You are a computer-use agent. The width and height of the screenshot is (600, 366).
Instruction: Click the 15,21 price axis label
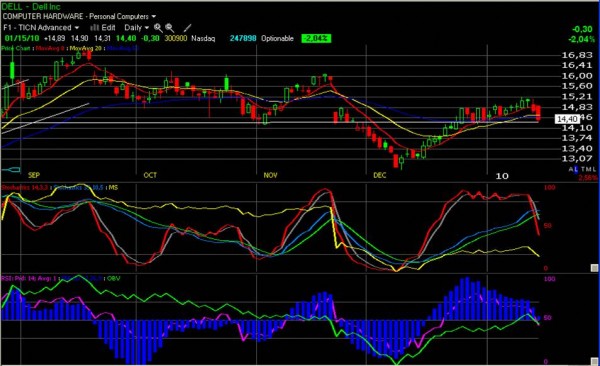pyautogui.click(x=577, y=96)
